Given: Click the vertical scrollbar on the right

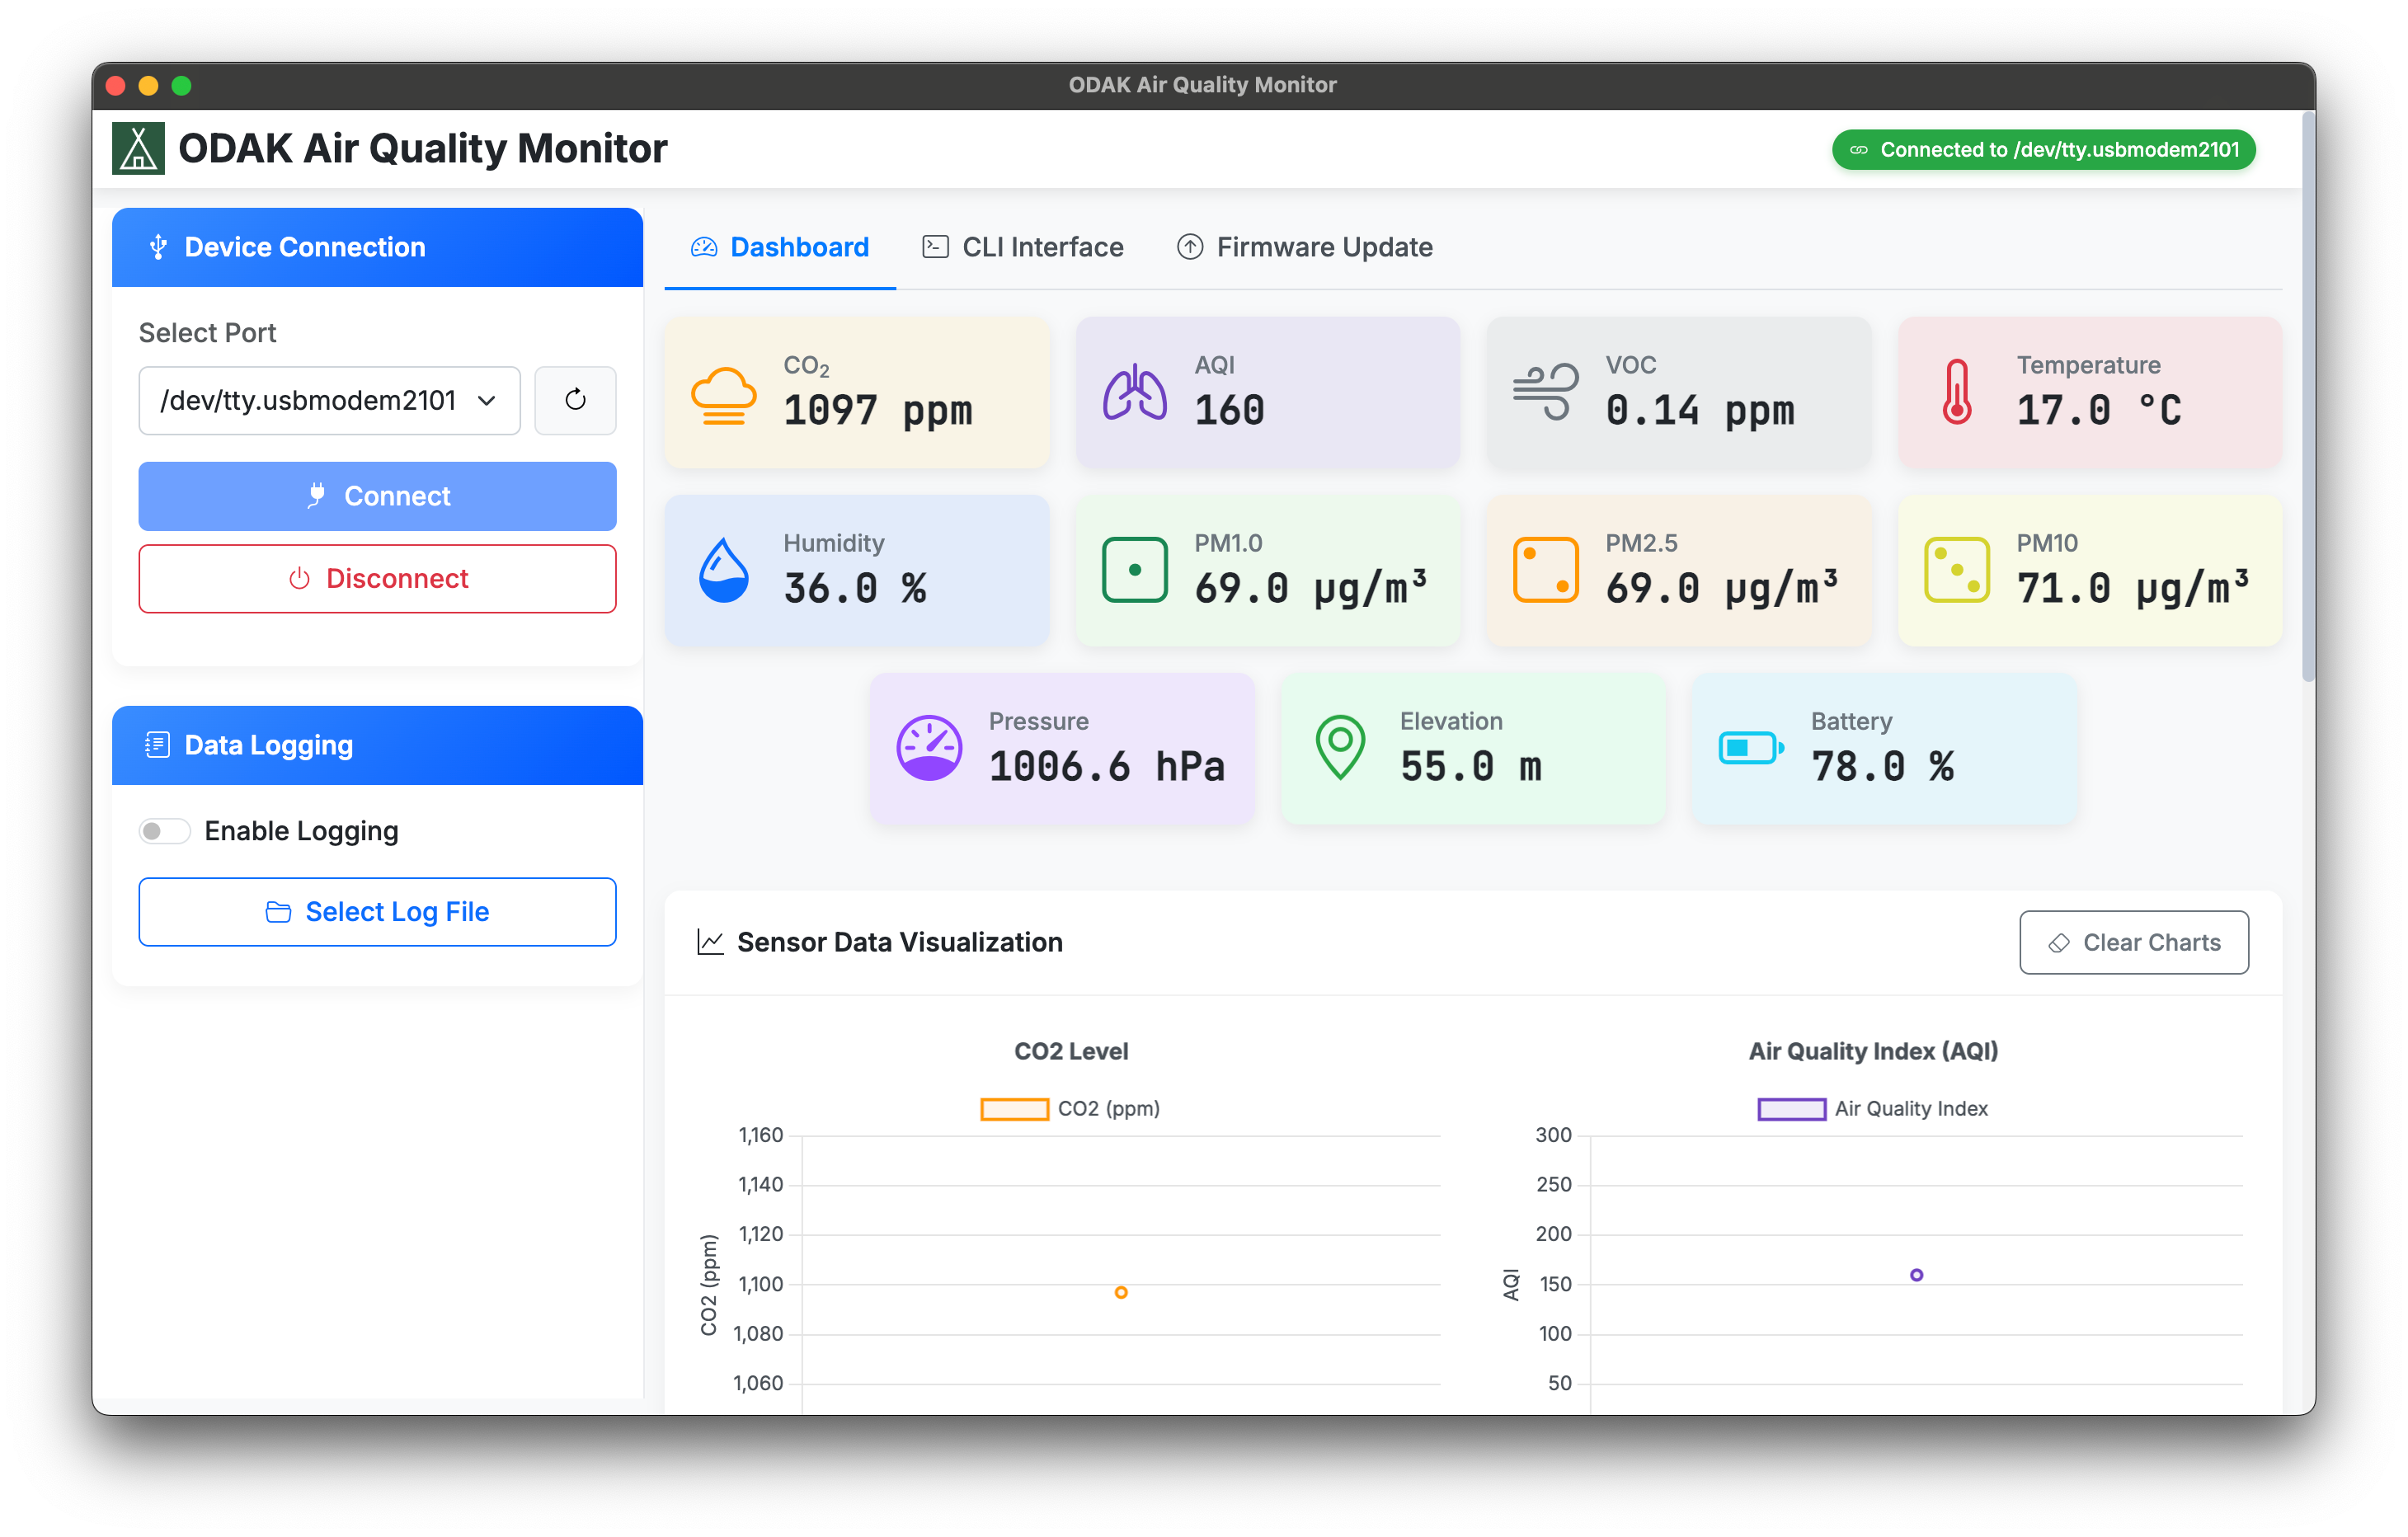Looking at the screenshot, I should coord(2307,400).
